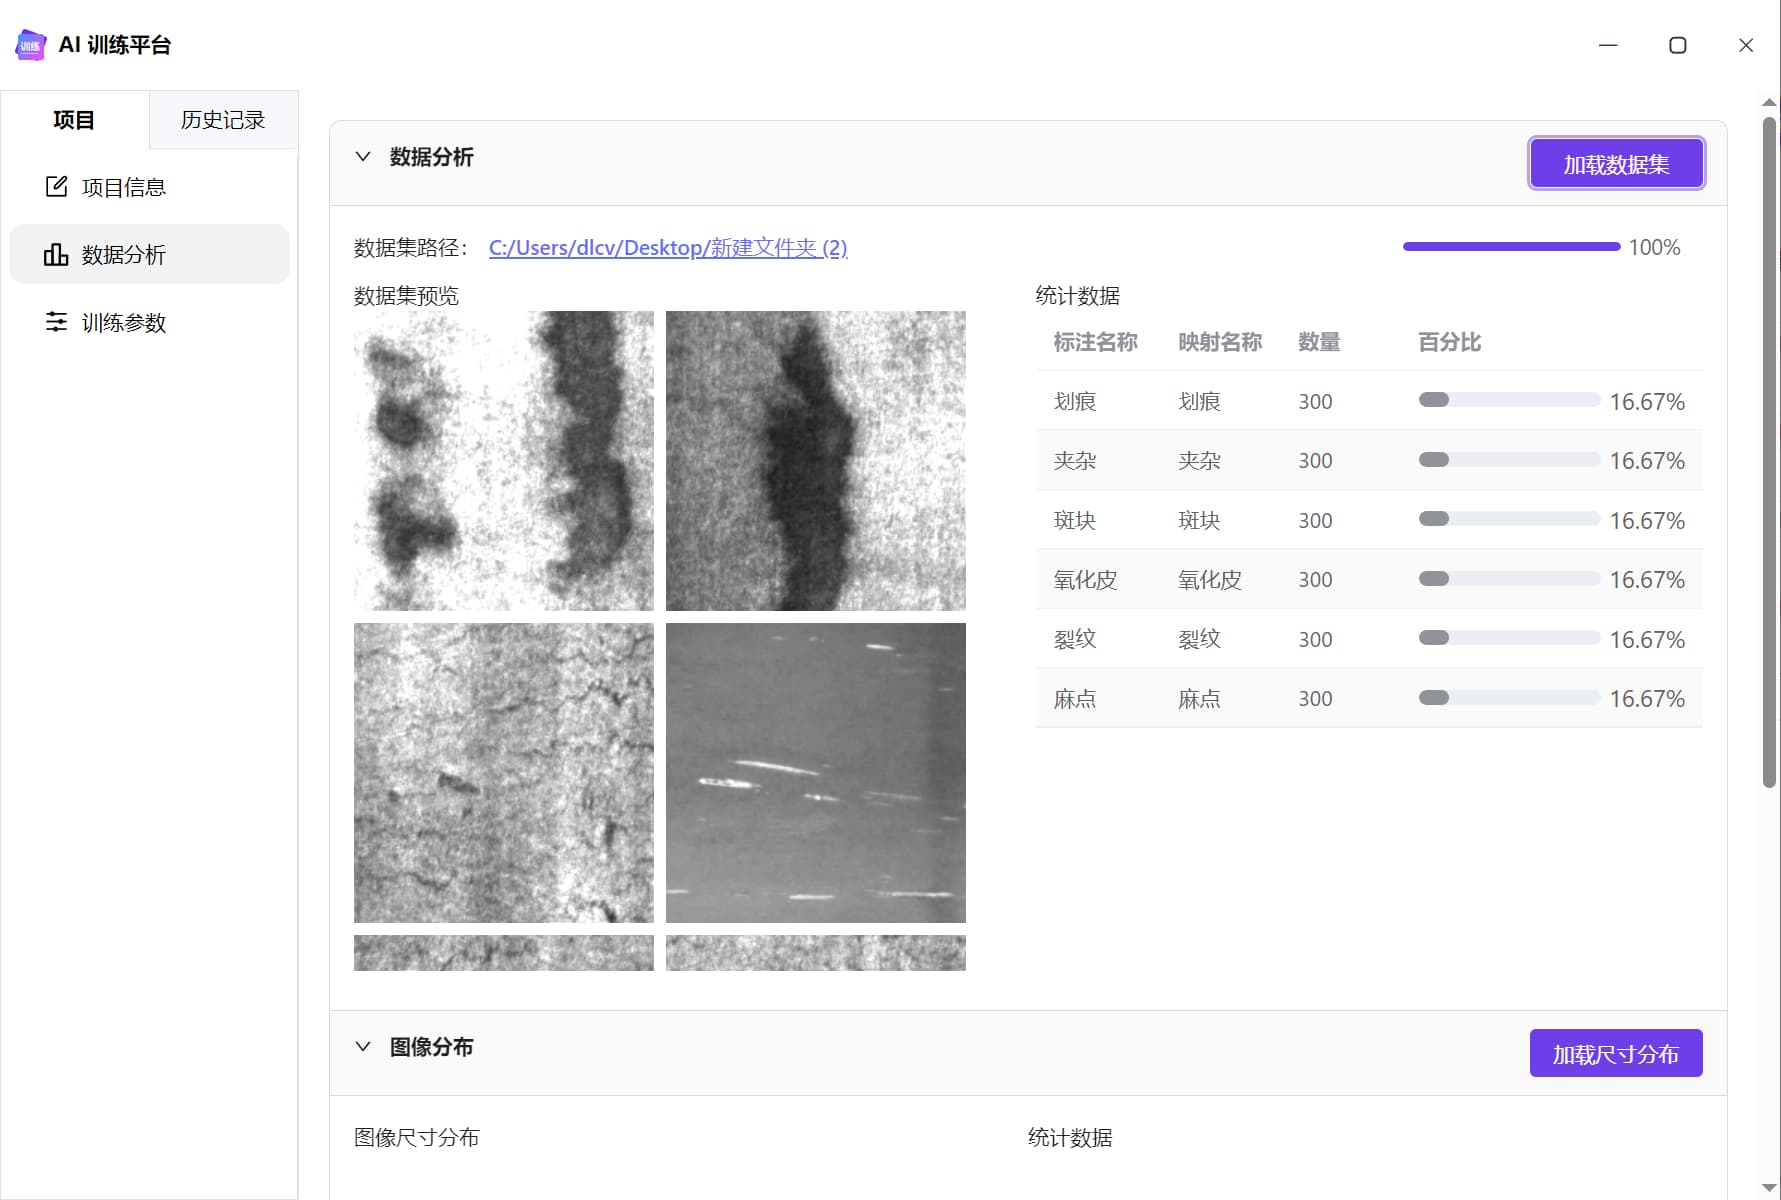Click the dataset loading progress bar at 100%
This screenshot has width=1781, height=1200.
pyautogui.click(x=1511, y=246)
